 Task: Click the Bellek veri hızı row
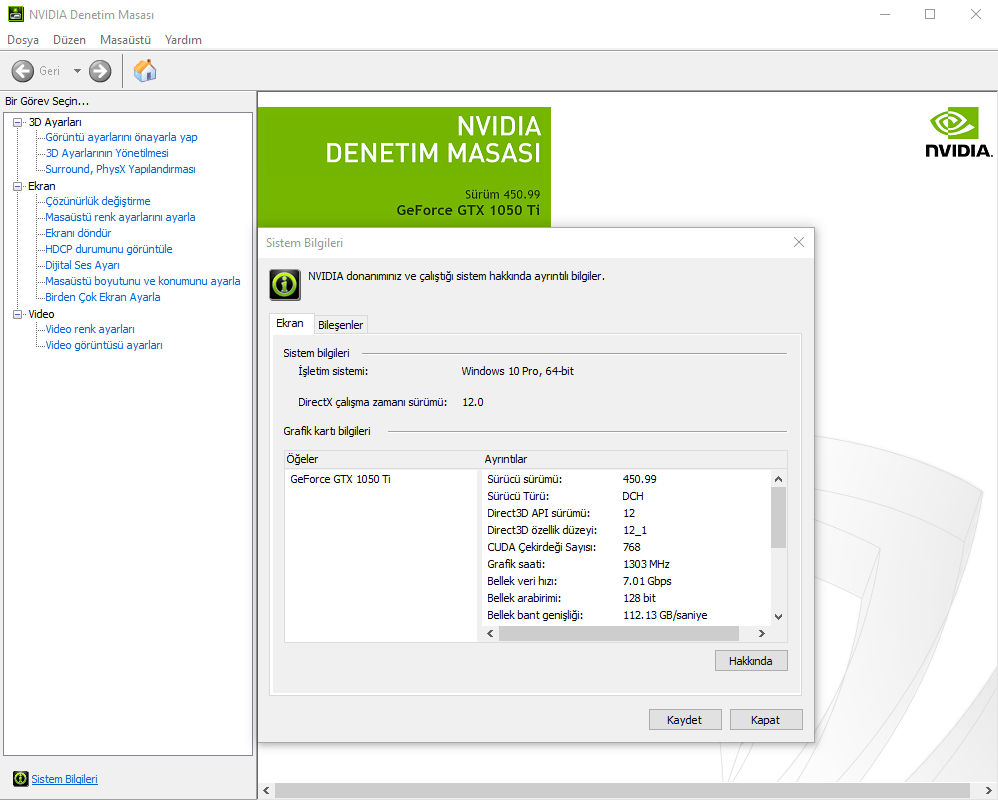pos(627,581)
